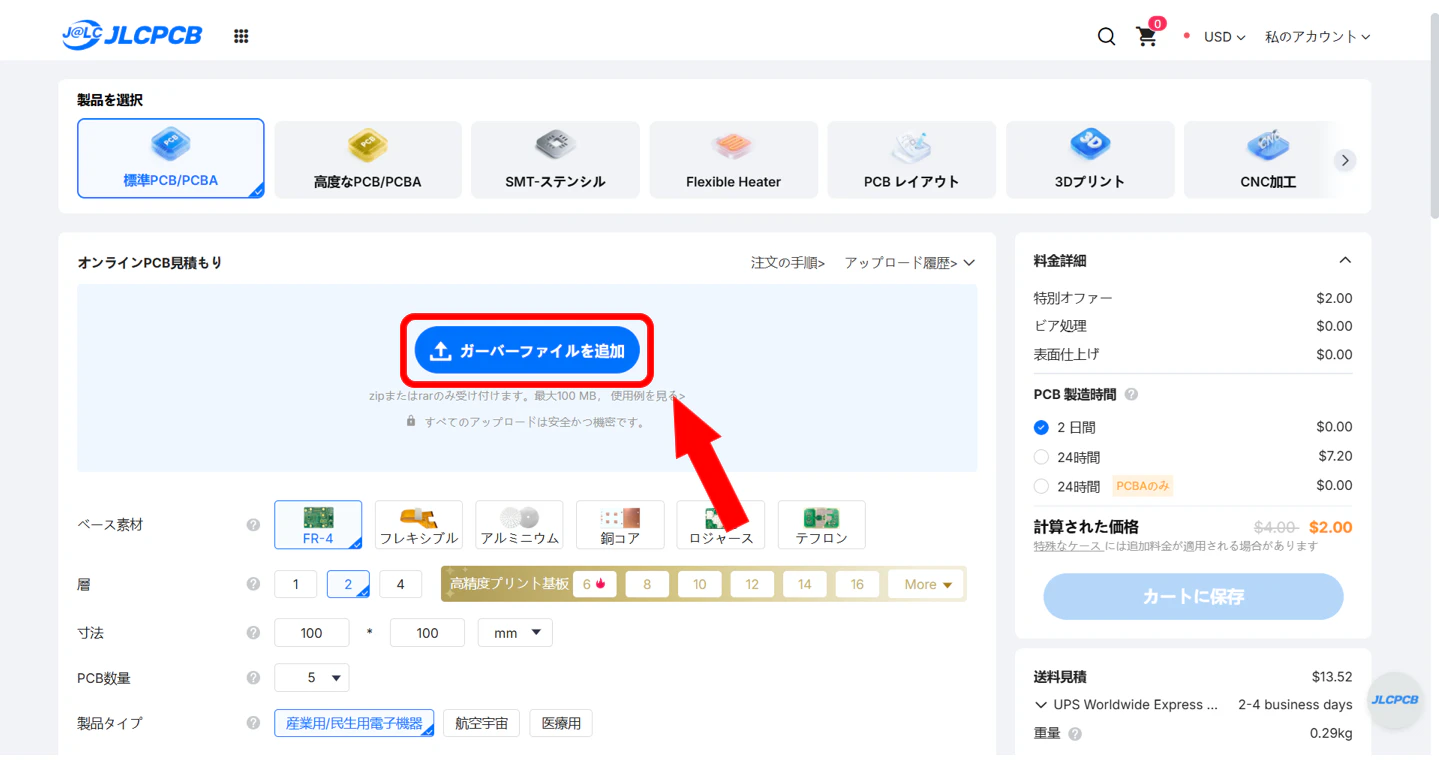
Task: Open 使用例を見る link
Action: point(648,396)
